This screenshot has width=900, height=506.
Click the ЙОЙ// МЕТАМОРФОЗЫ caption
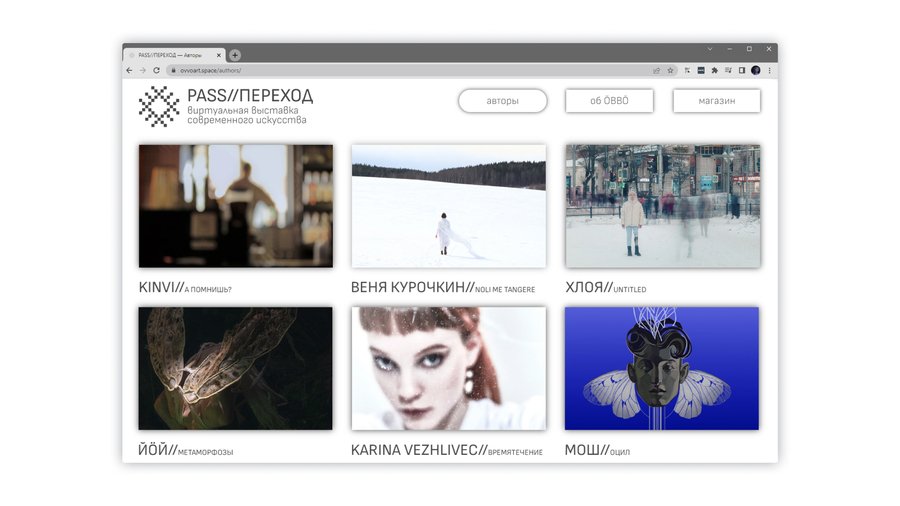185,450
